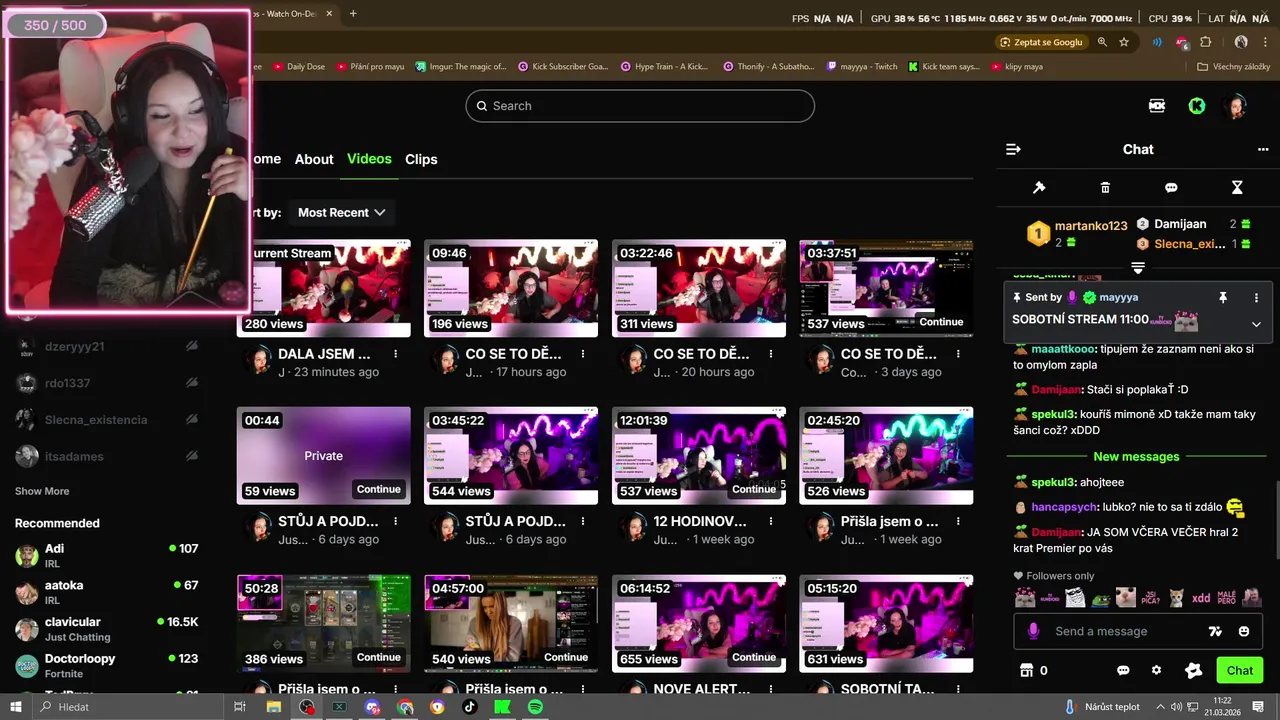Click the chat bubble icon beside settings gear
This screenshot has width=1280, height=720.
click(x=1123, y=671)
